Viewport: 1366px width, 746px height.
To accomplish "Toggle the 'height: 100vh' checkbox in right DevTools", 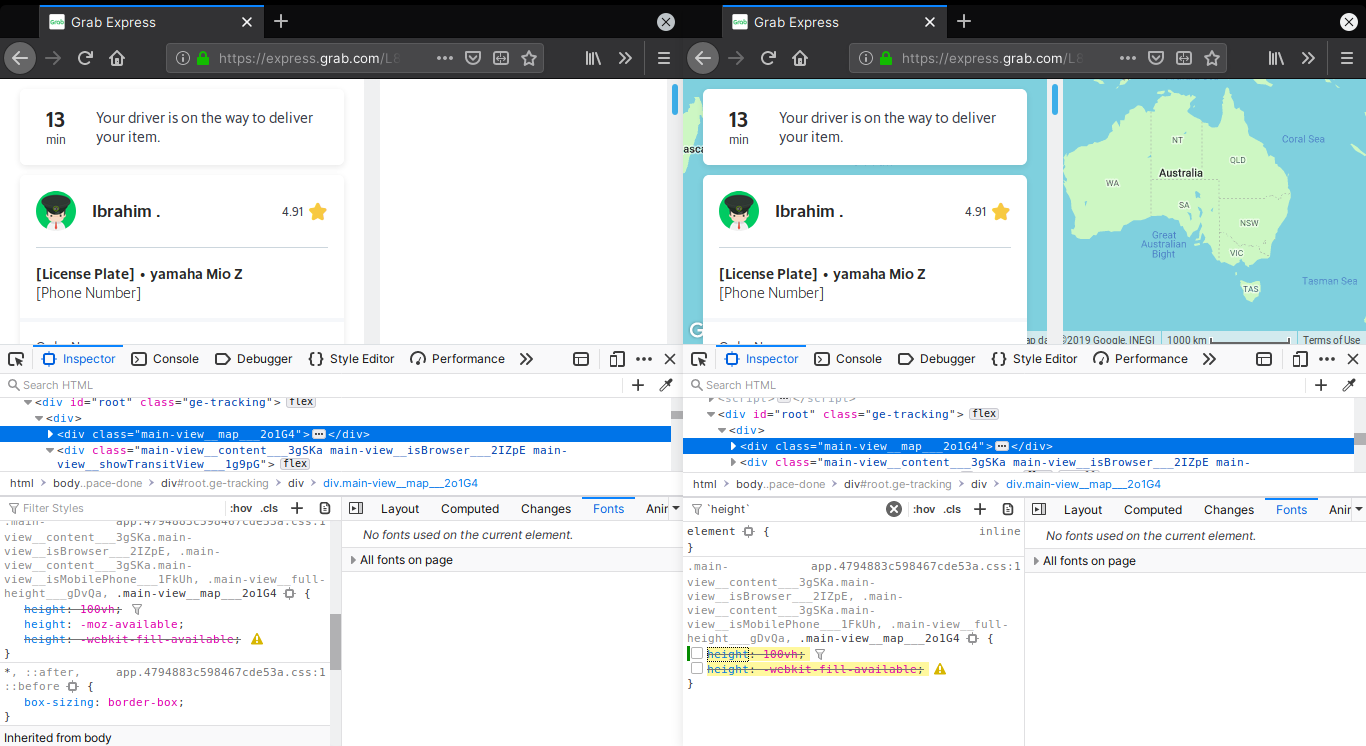I will click(697, 654).
